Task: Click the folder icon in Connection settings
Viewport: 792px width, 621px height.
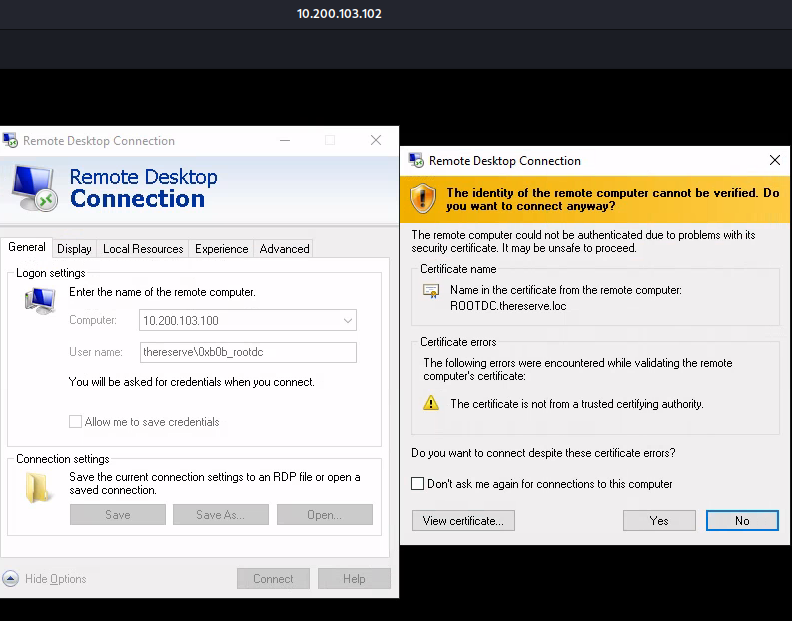Action: pyautogui.click(x=39, y=487)
